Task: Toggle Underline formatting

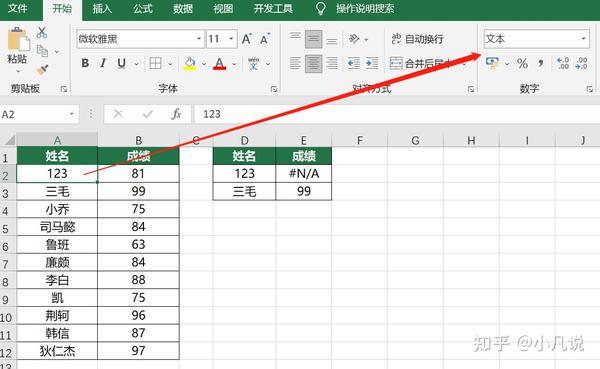Action: point(121,63)
